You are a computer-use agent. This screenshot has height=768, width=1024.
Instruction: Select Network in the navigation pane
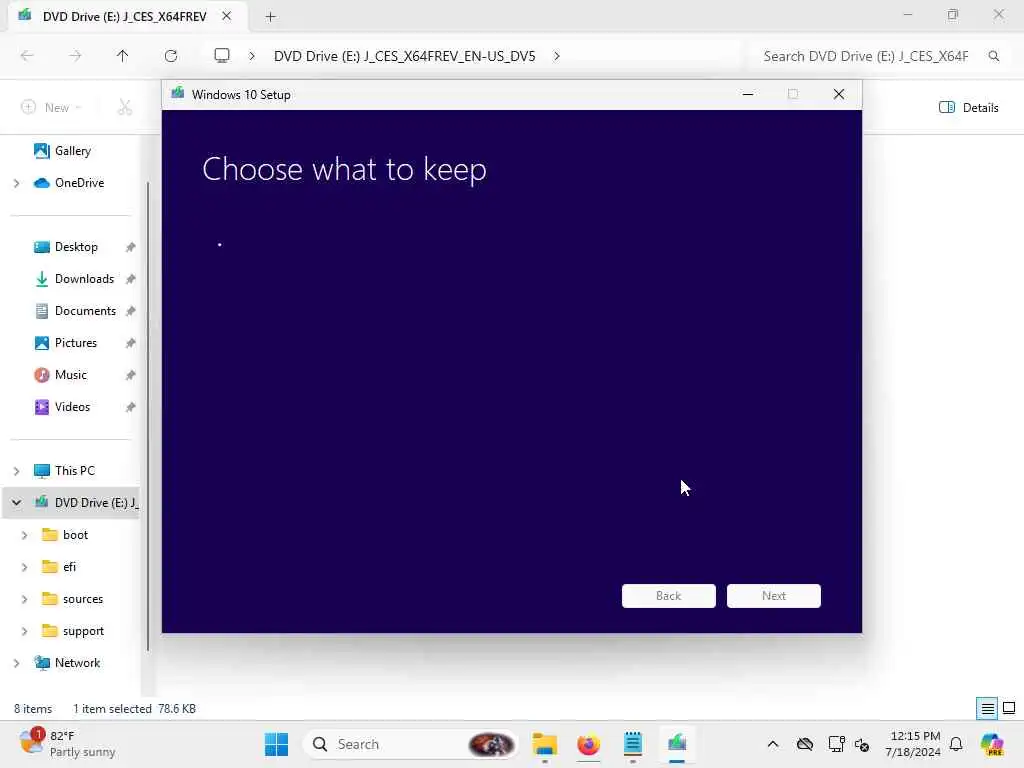pos(76,663)
